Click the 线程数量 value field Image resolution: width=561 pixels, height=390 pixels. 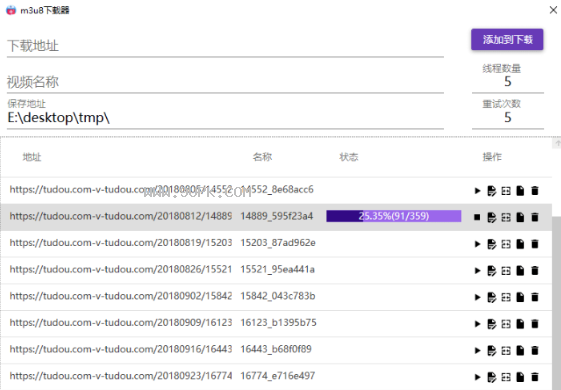tap(508, 82)
